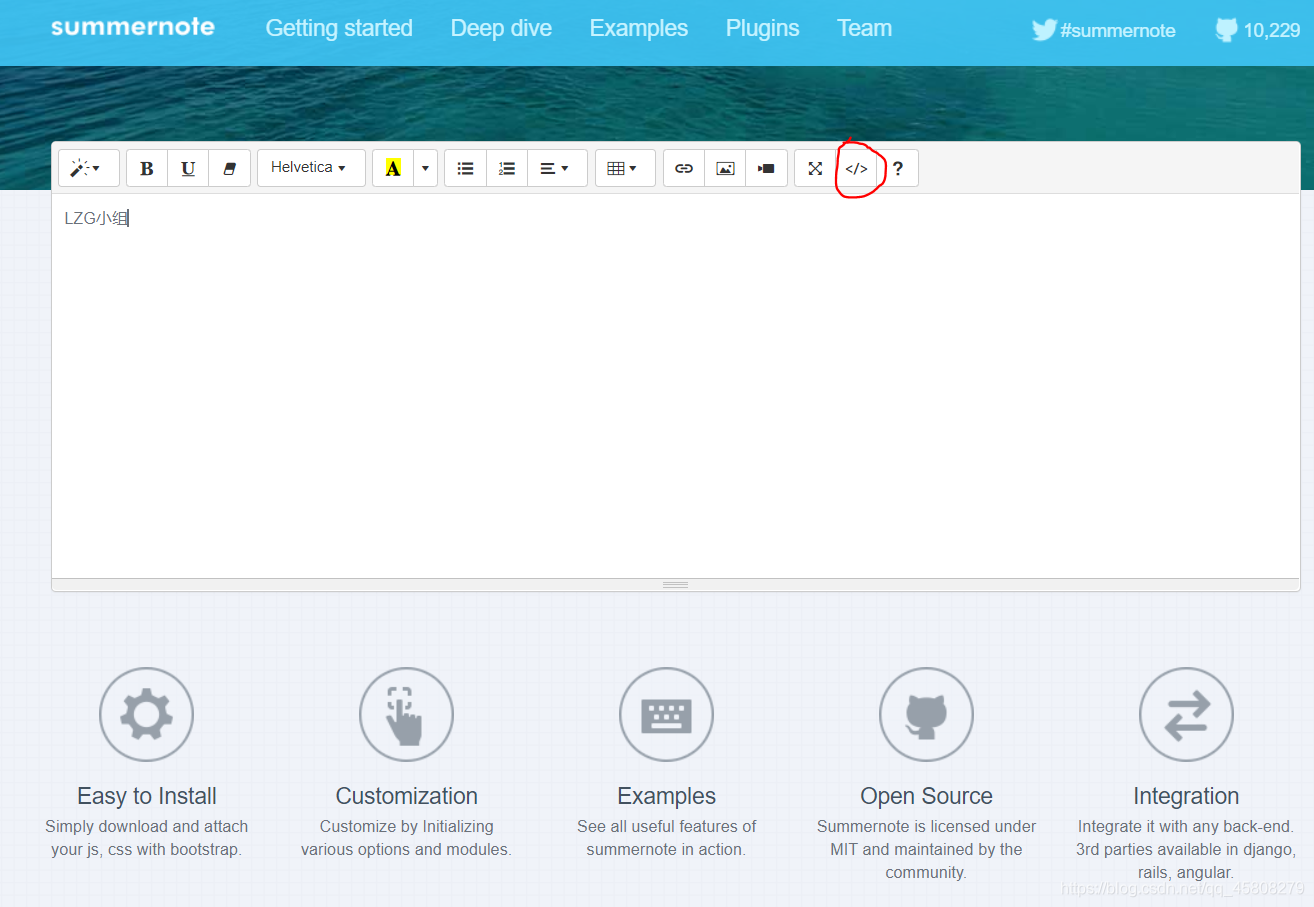
Task: Open the Team menu item
Action: [865, 28]
